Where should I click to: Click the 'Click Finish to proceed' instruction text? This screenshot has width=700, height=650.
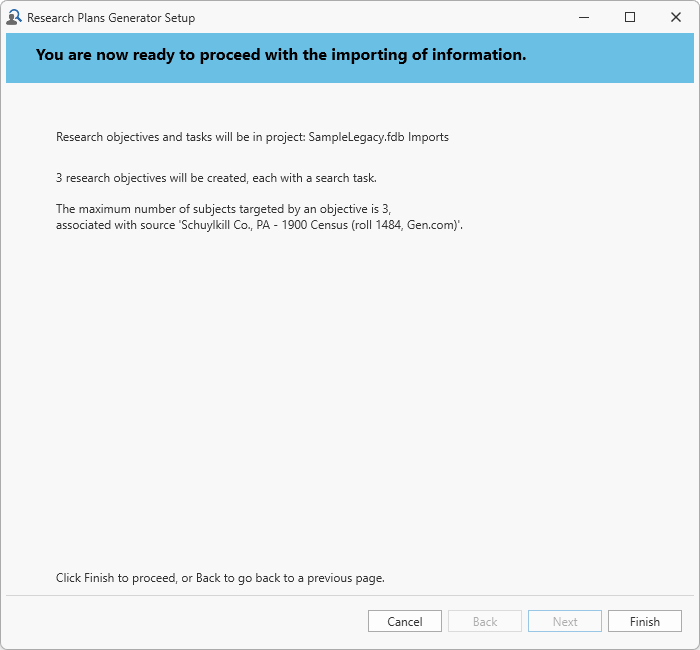(x=220, y=578)
